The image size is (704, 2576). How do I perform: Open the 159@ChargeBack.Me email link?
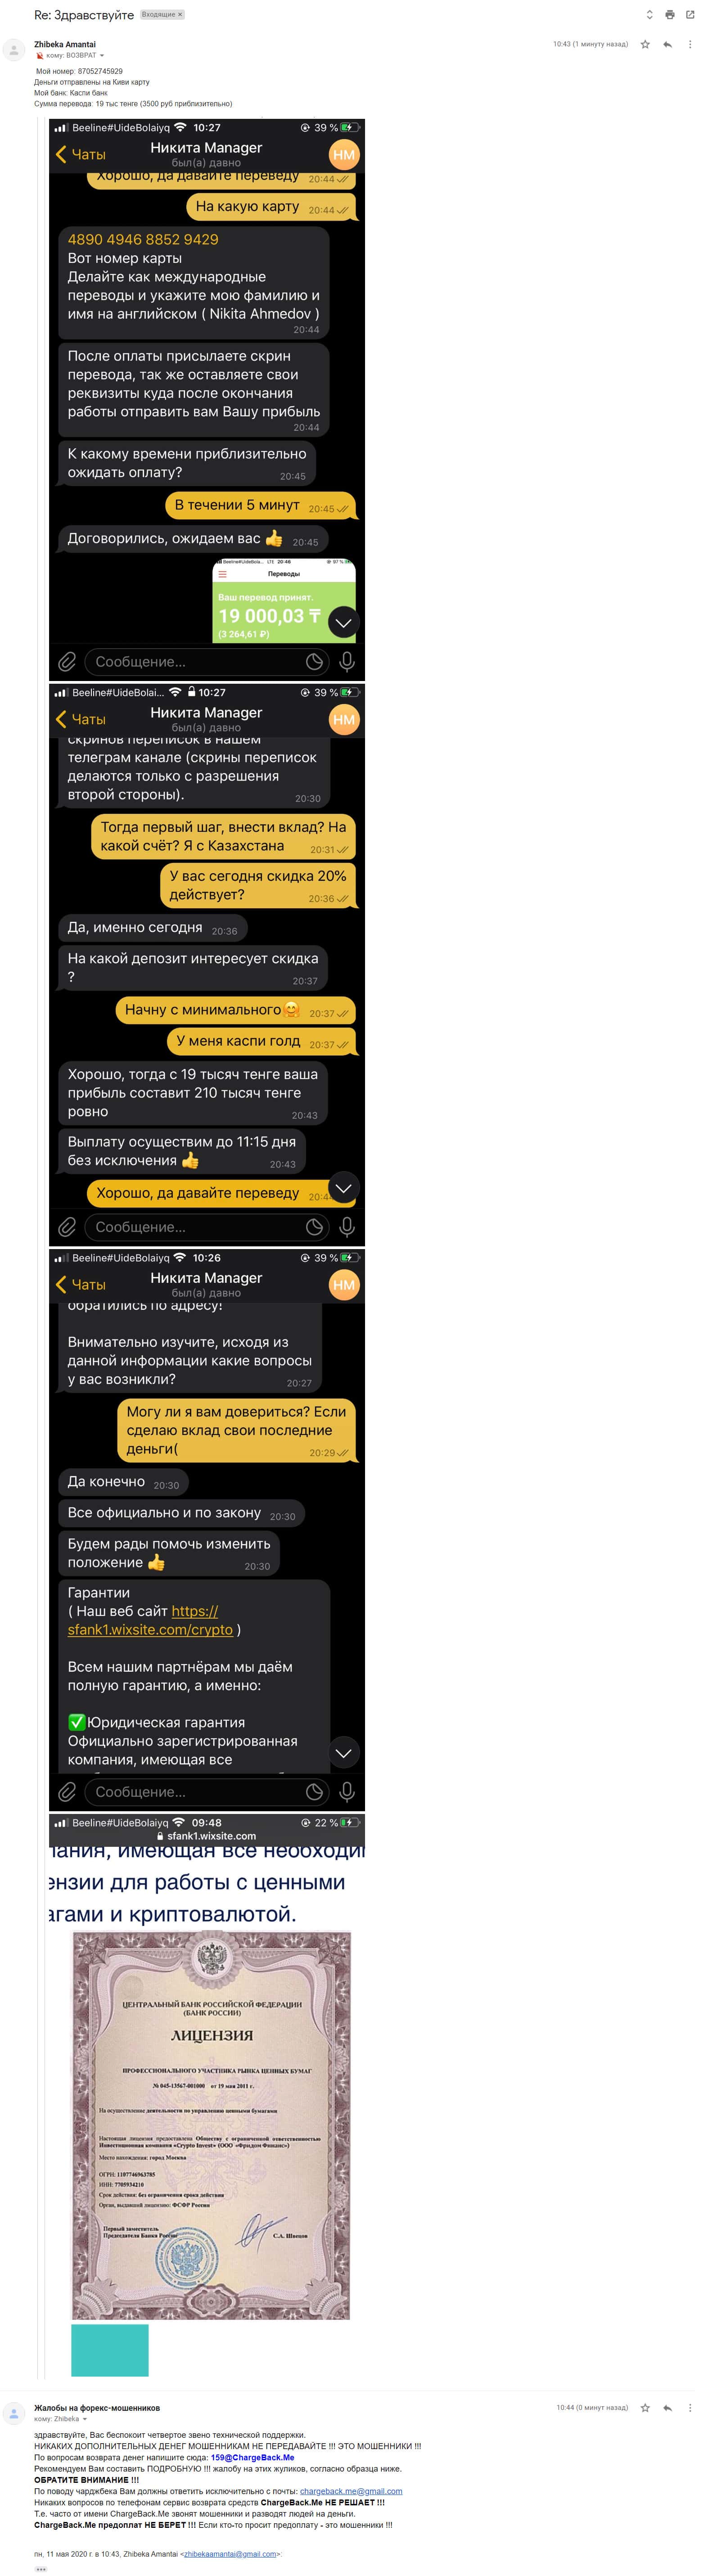[x=252, y=2457]
